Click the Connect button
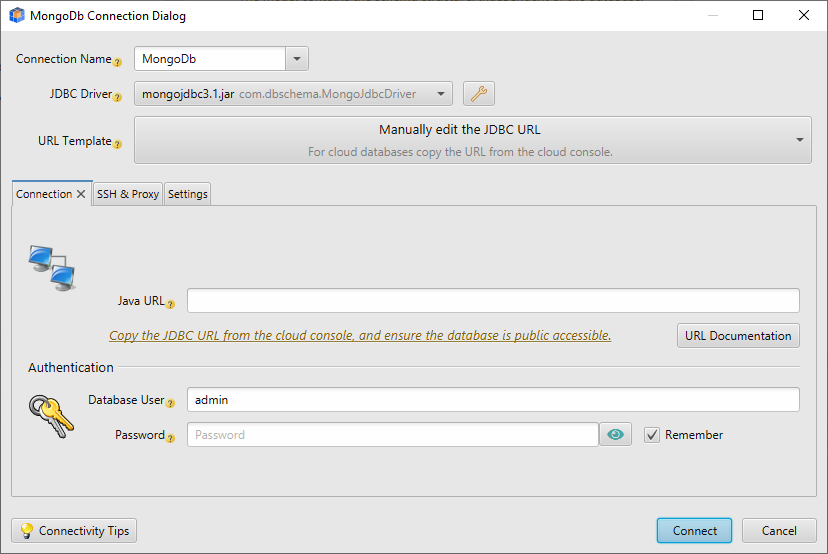The height and width of the screenshot is (554, 828). tap(694, 530)
